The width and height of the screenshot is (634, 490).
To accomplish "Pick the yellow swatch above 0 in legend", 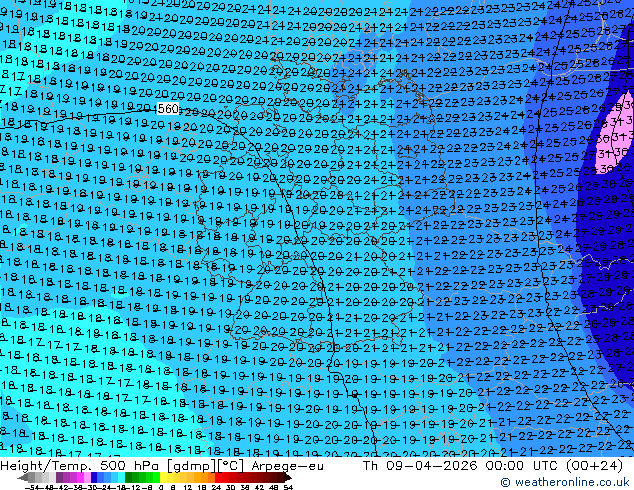I will coord(163,477).
